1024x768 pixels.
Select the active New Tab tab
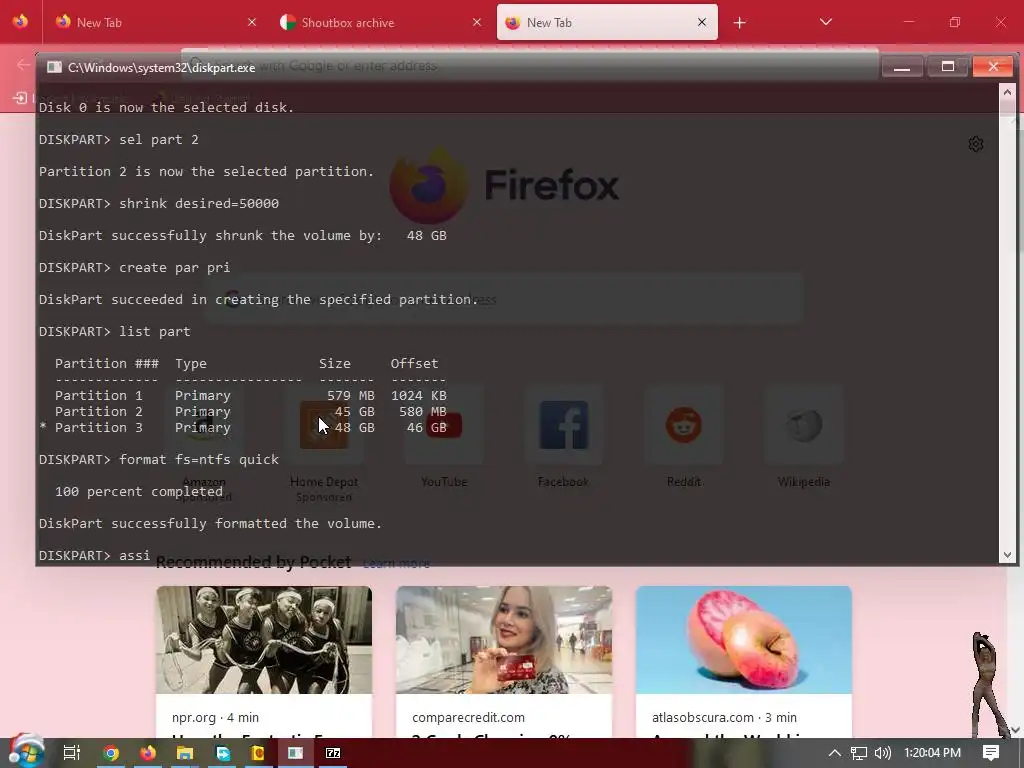(607, 22)
